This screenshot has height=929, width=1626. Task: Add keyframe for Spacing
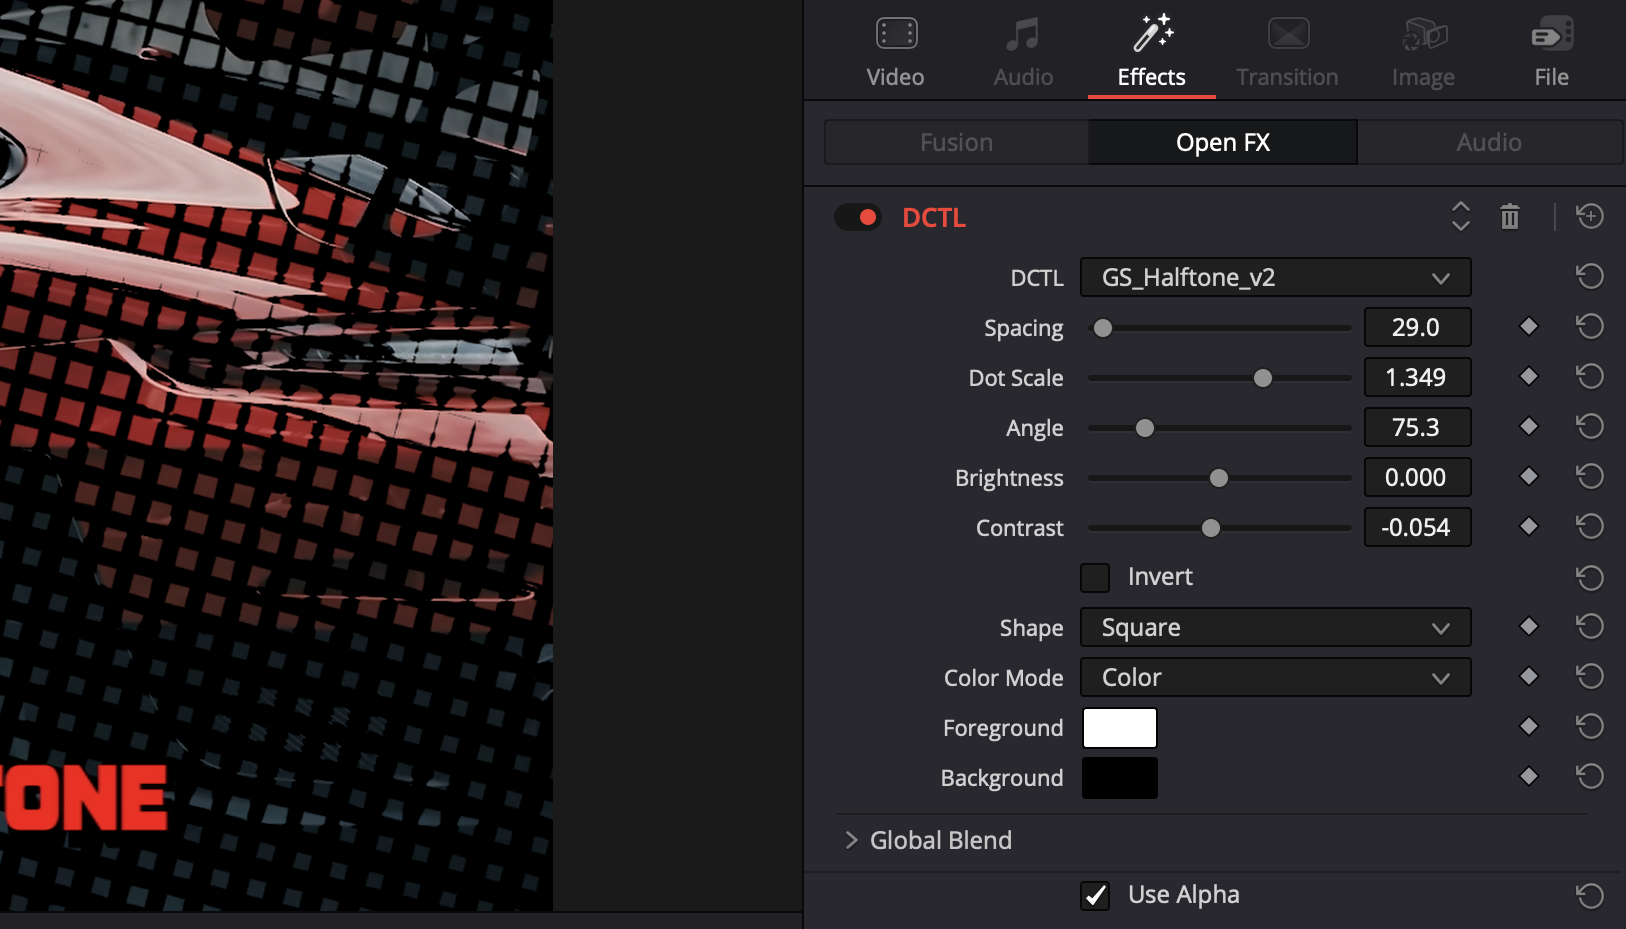(x=1528, y=326)
